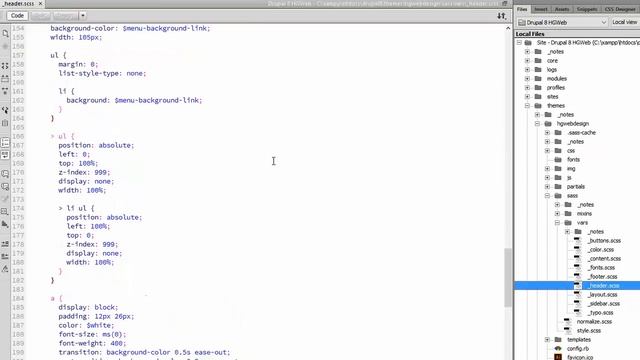
Task: Click the Move or Convert CSS icon
Action: pyautogui.click(x=5, y=224)
